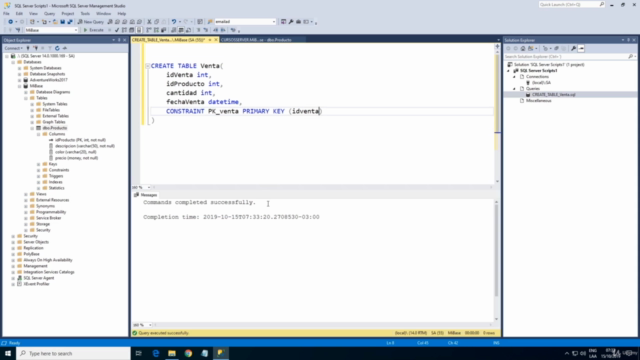Click the Navigate Backward circle icon
The image size is (640, 360).
pyautogui.click(x=10, y=22)
